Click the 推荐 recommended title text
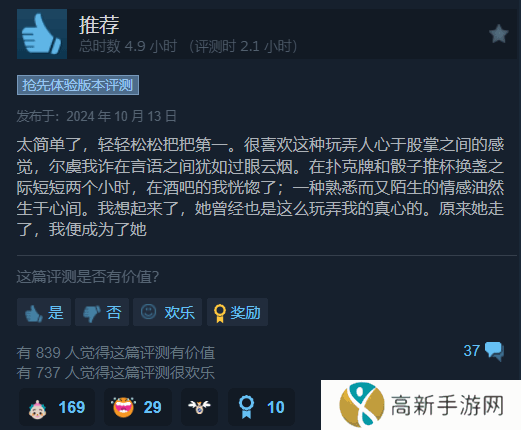This screenshot has width=521, height=430. (99, 25)
